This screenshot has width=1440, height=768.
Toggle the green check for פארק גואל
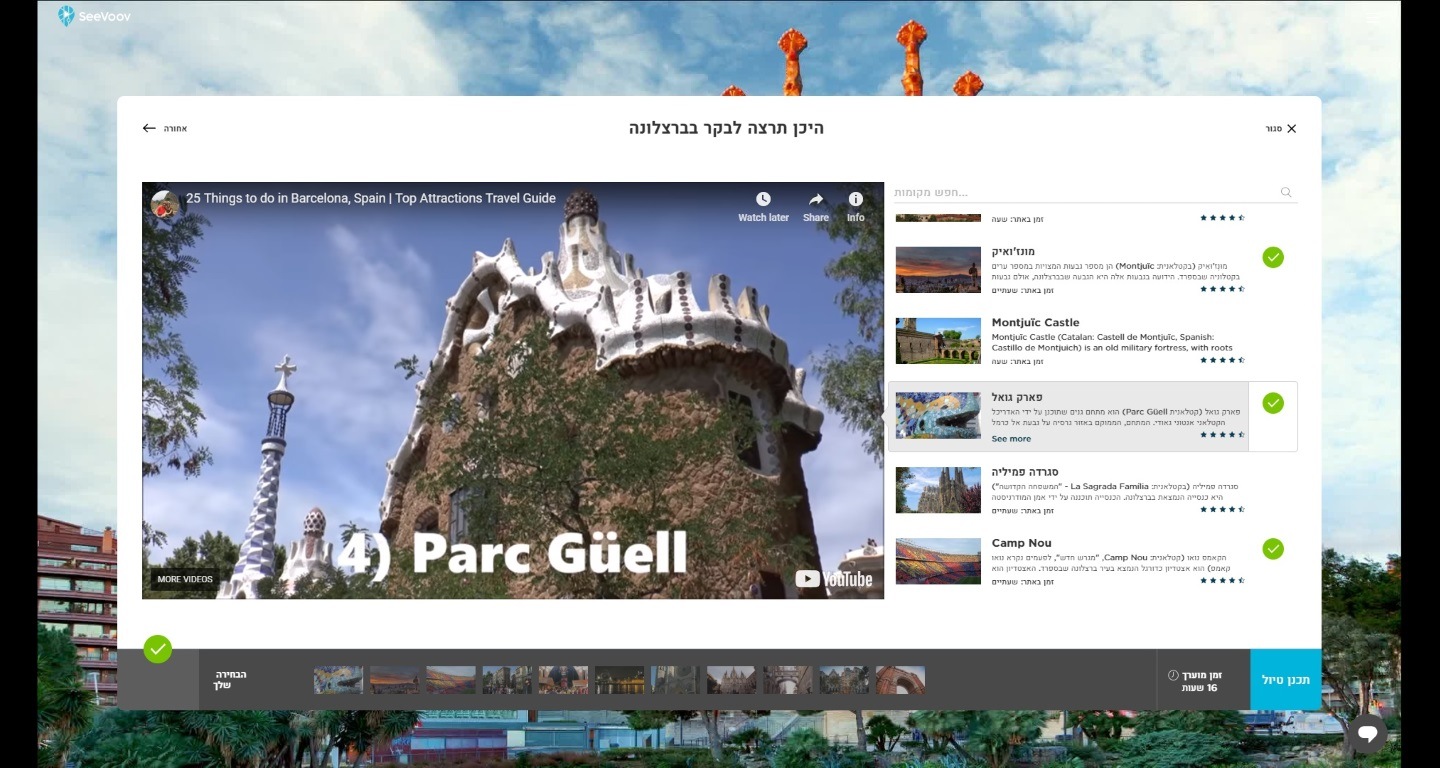pyautogui.click(x=1273, y=403)
